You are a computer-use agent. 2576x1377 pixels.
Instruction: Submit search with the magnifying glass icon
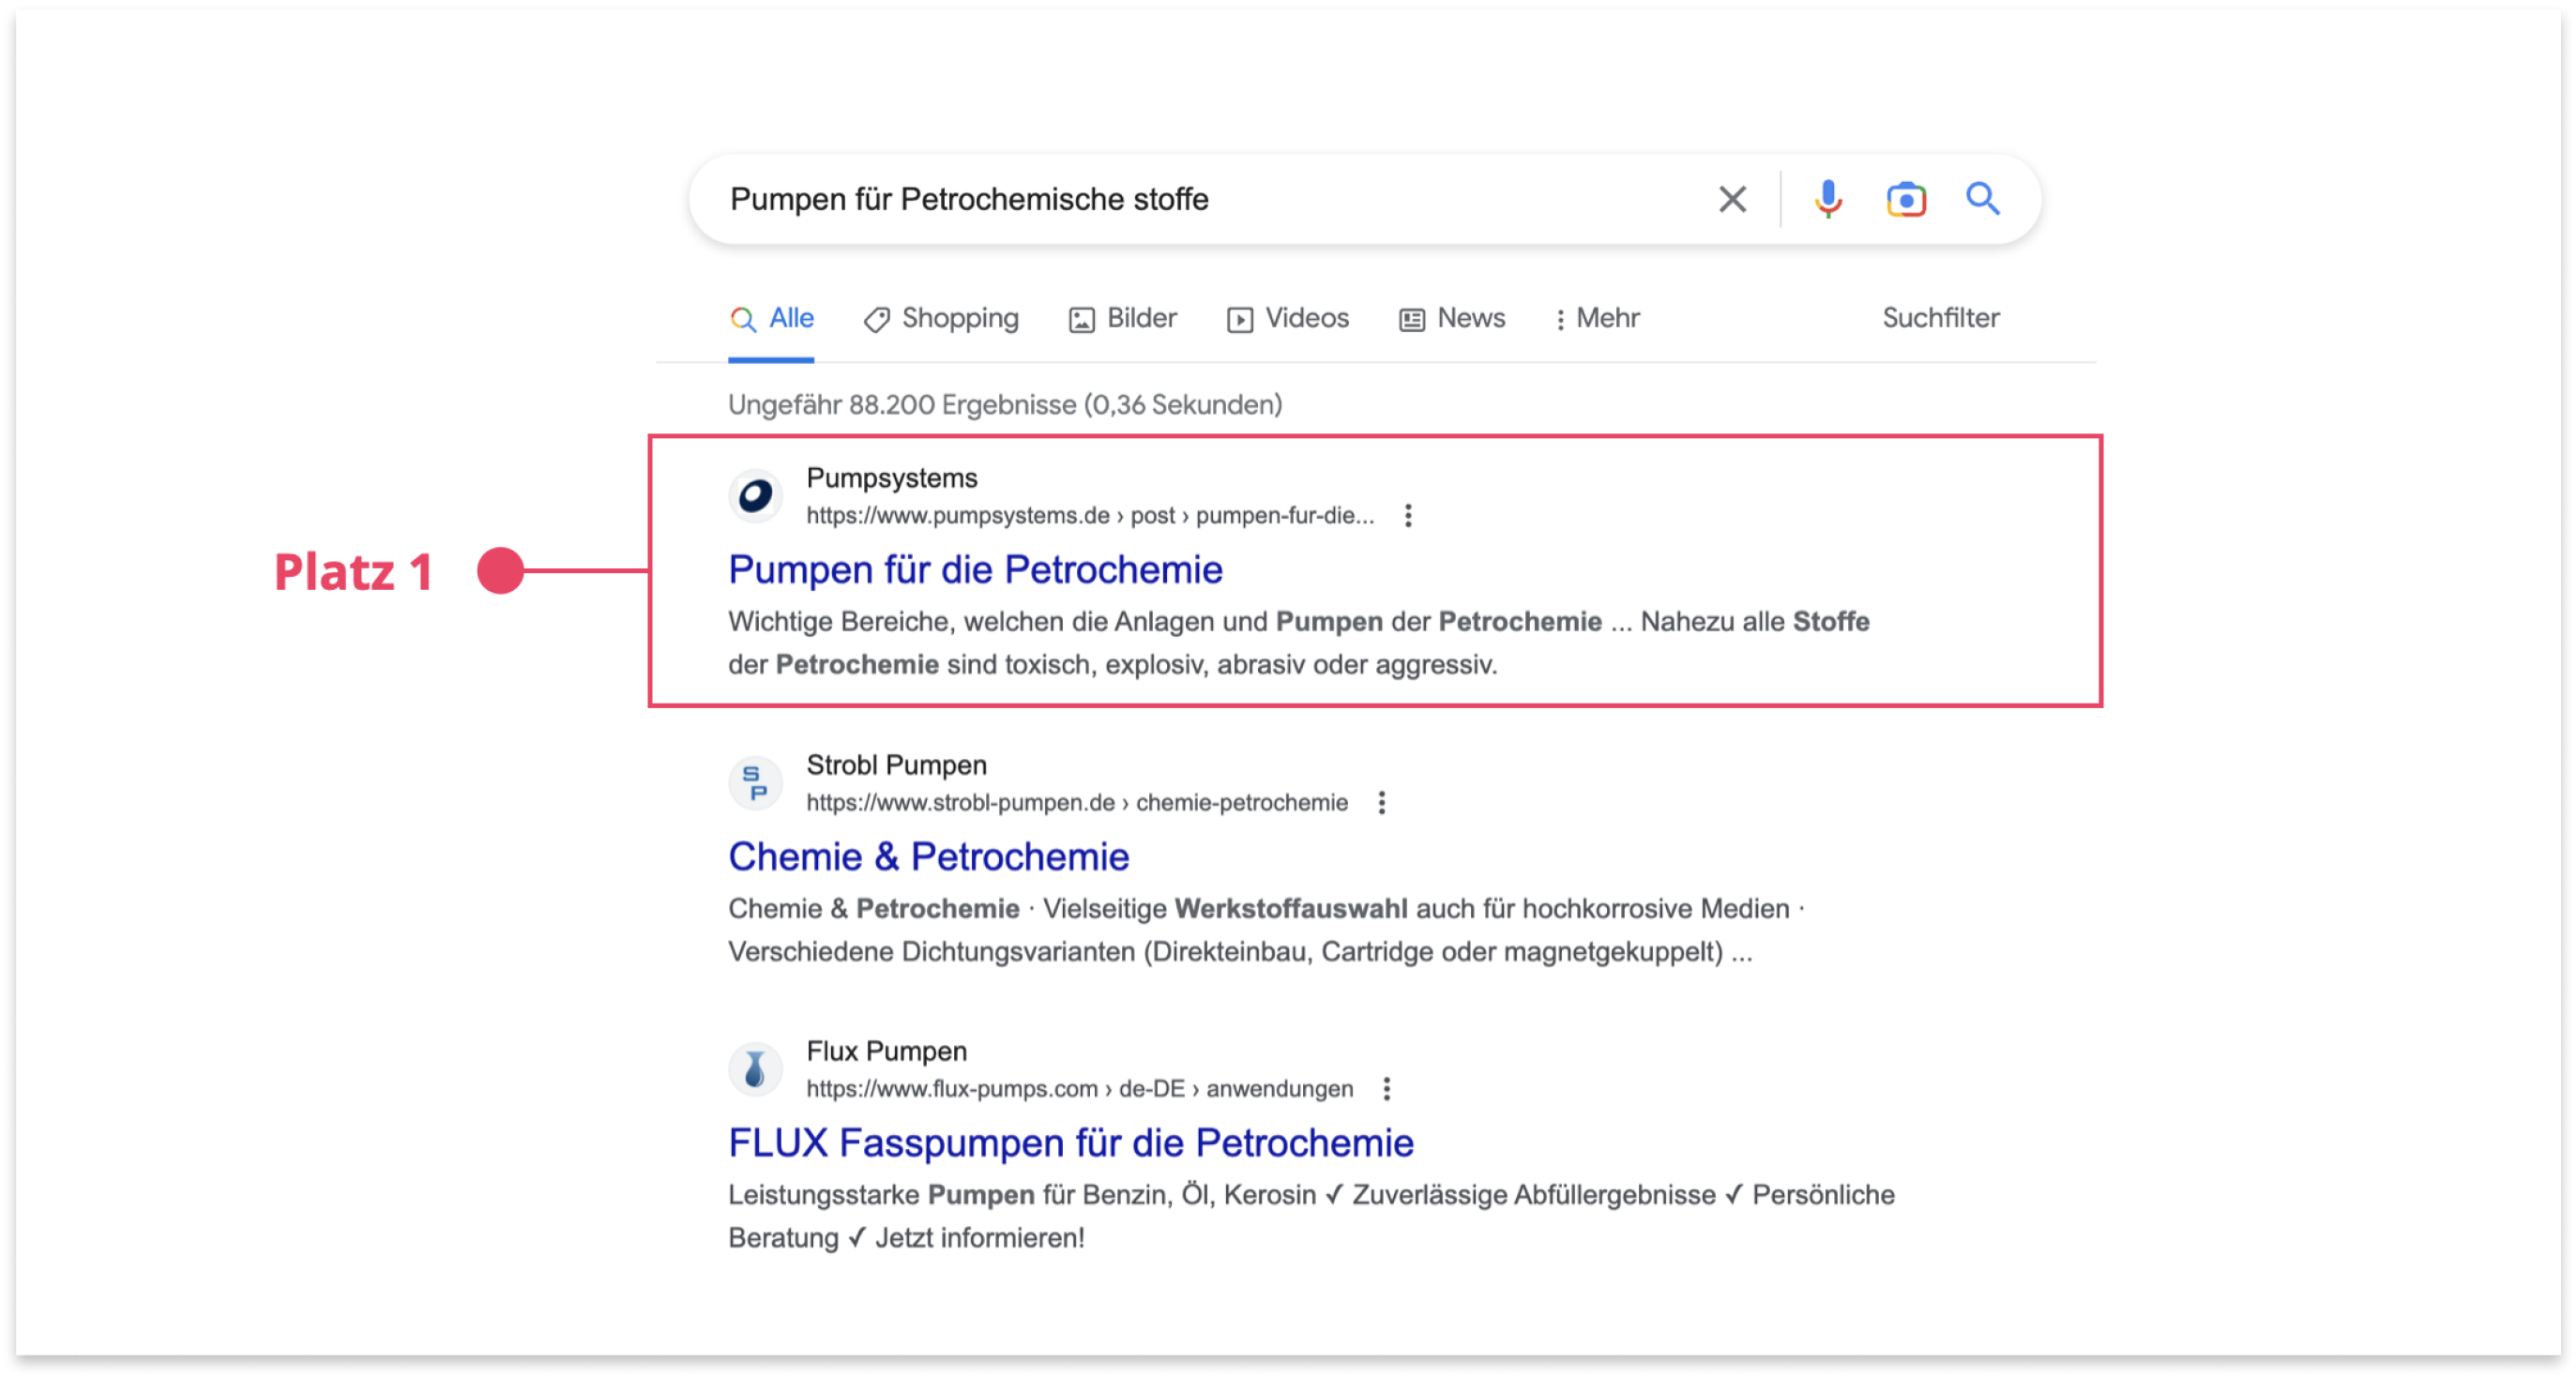[1983, 198]
